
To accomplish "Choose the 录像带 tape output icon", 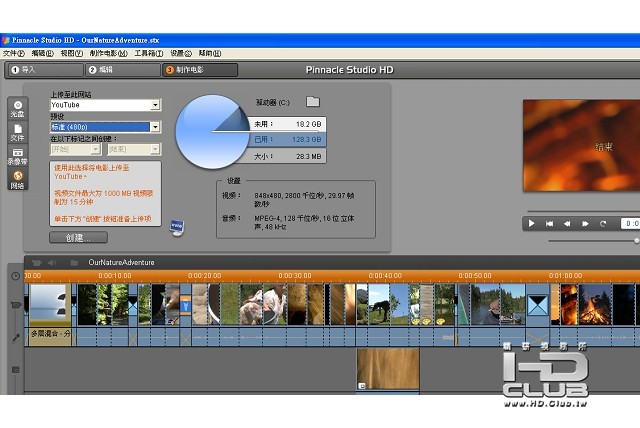I will pyautogui.click(x=18, y=156).
